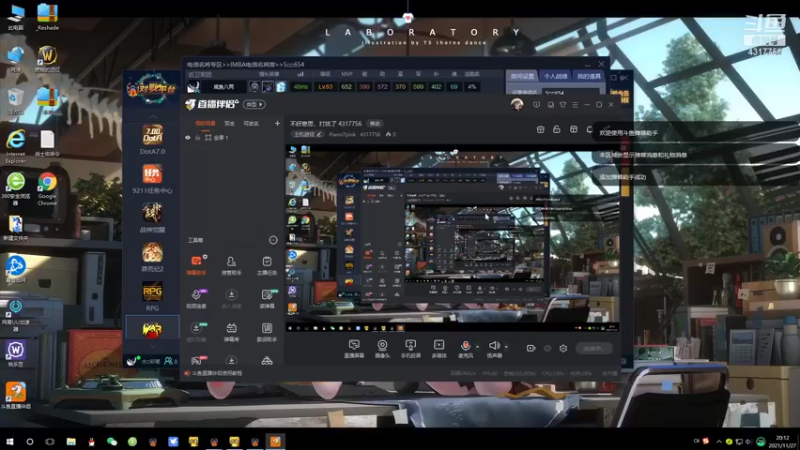Screen dimensions: 800x450
Task: Switch to the 个人战绩 tab
Action: click(x=556, y=76)
